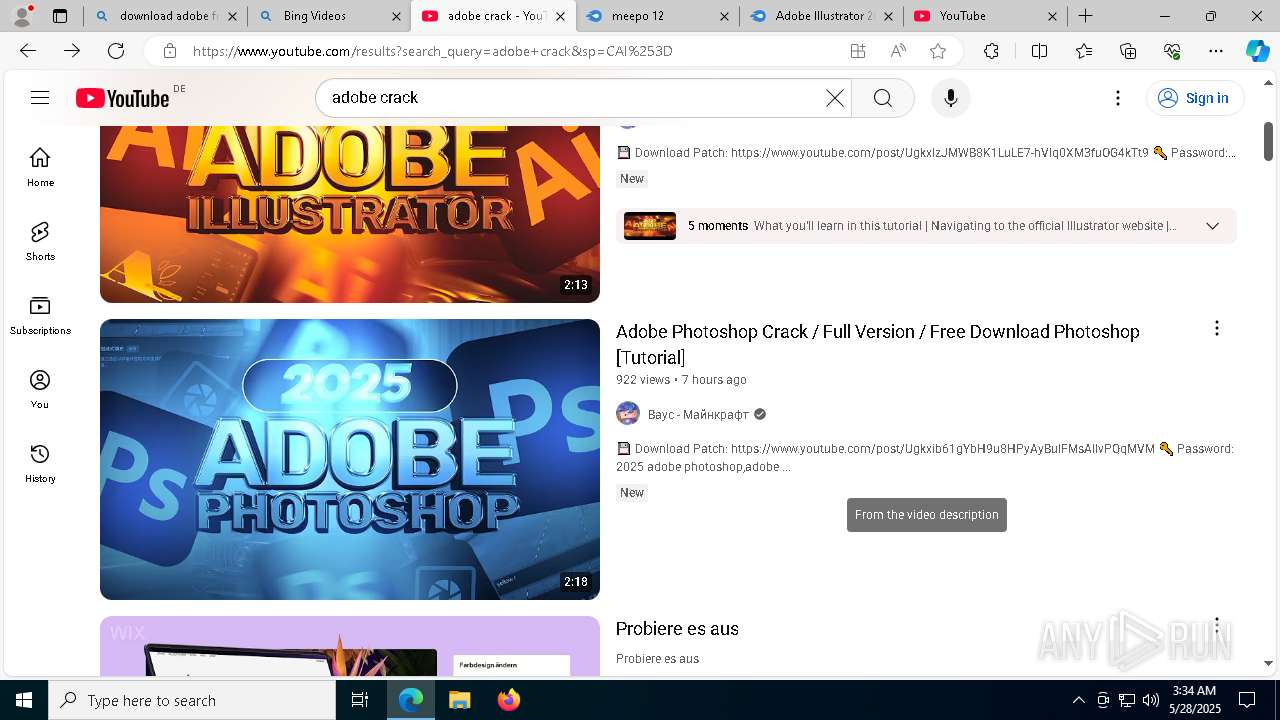The width and height of the screenshot is (1280, 720).
Task: Open File Explorer from taskbar
Action: [x=460, y=700]
